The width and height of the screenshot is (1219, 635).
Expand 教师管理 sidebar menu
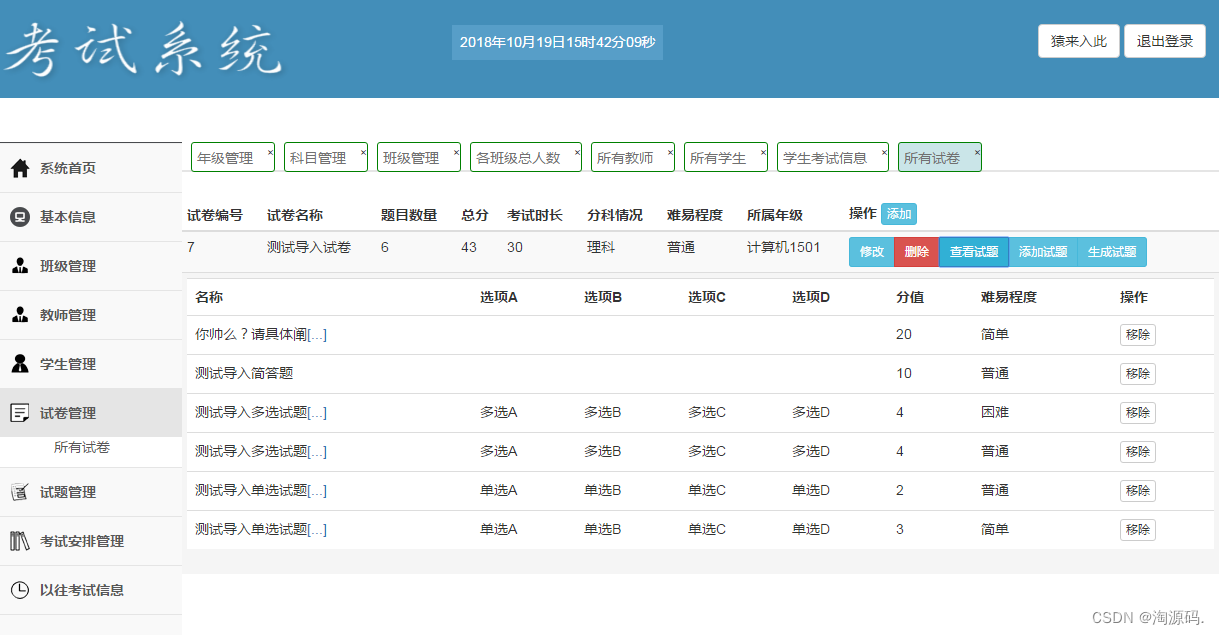[x=91, y=315]
